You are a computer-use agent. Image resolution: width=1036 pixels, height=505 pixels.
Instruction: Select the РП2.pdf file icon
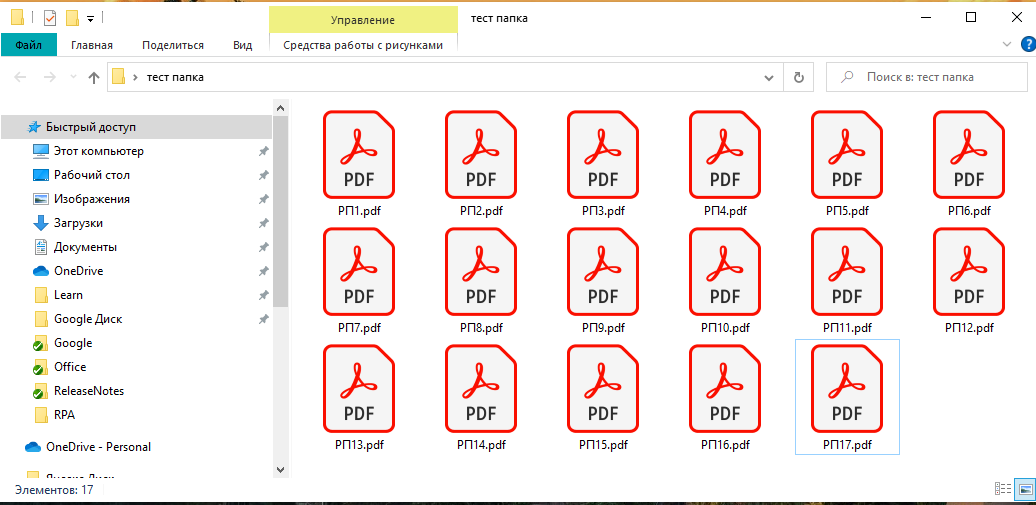(x=480, y=155)
